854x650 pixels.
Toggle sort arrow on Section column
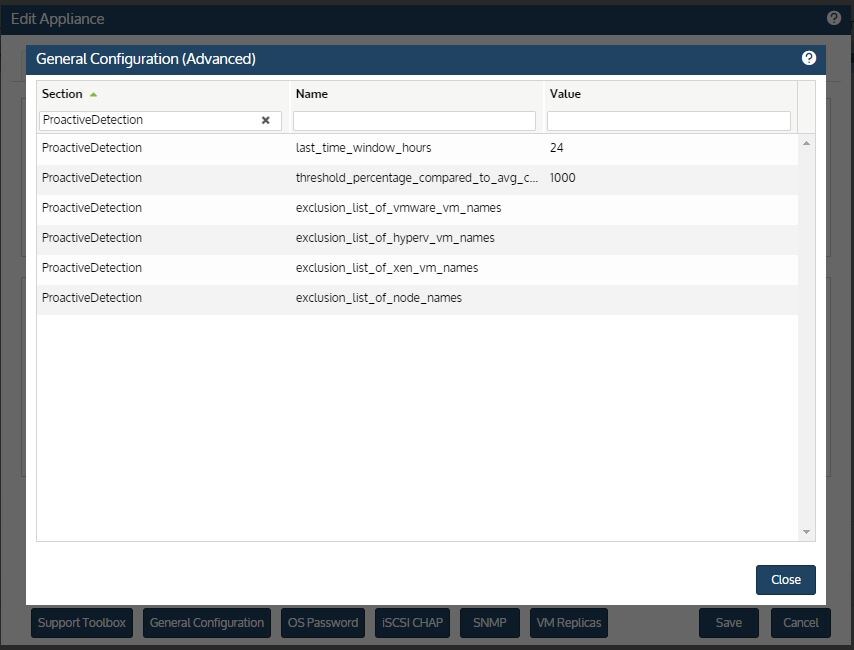(94, 94)
